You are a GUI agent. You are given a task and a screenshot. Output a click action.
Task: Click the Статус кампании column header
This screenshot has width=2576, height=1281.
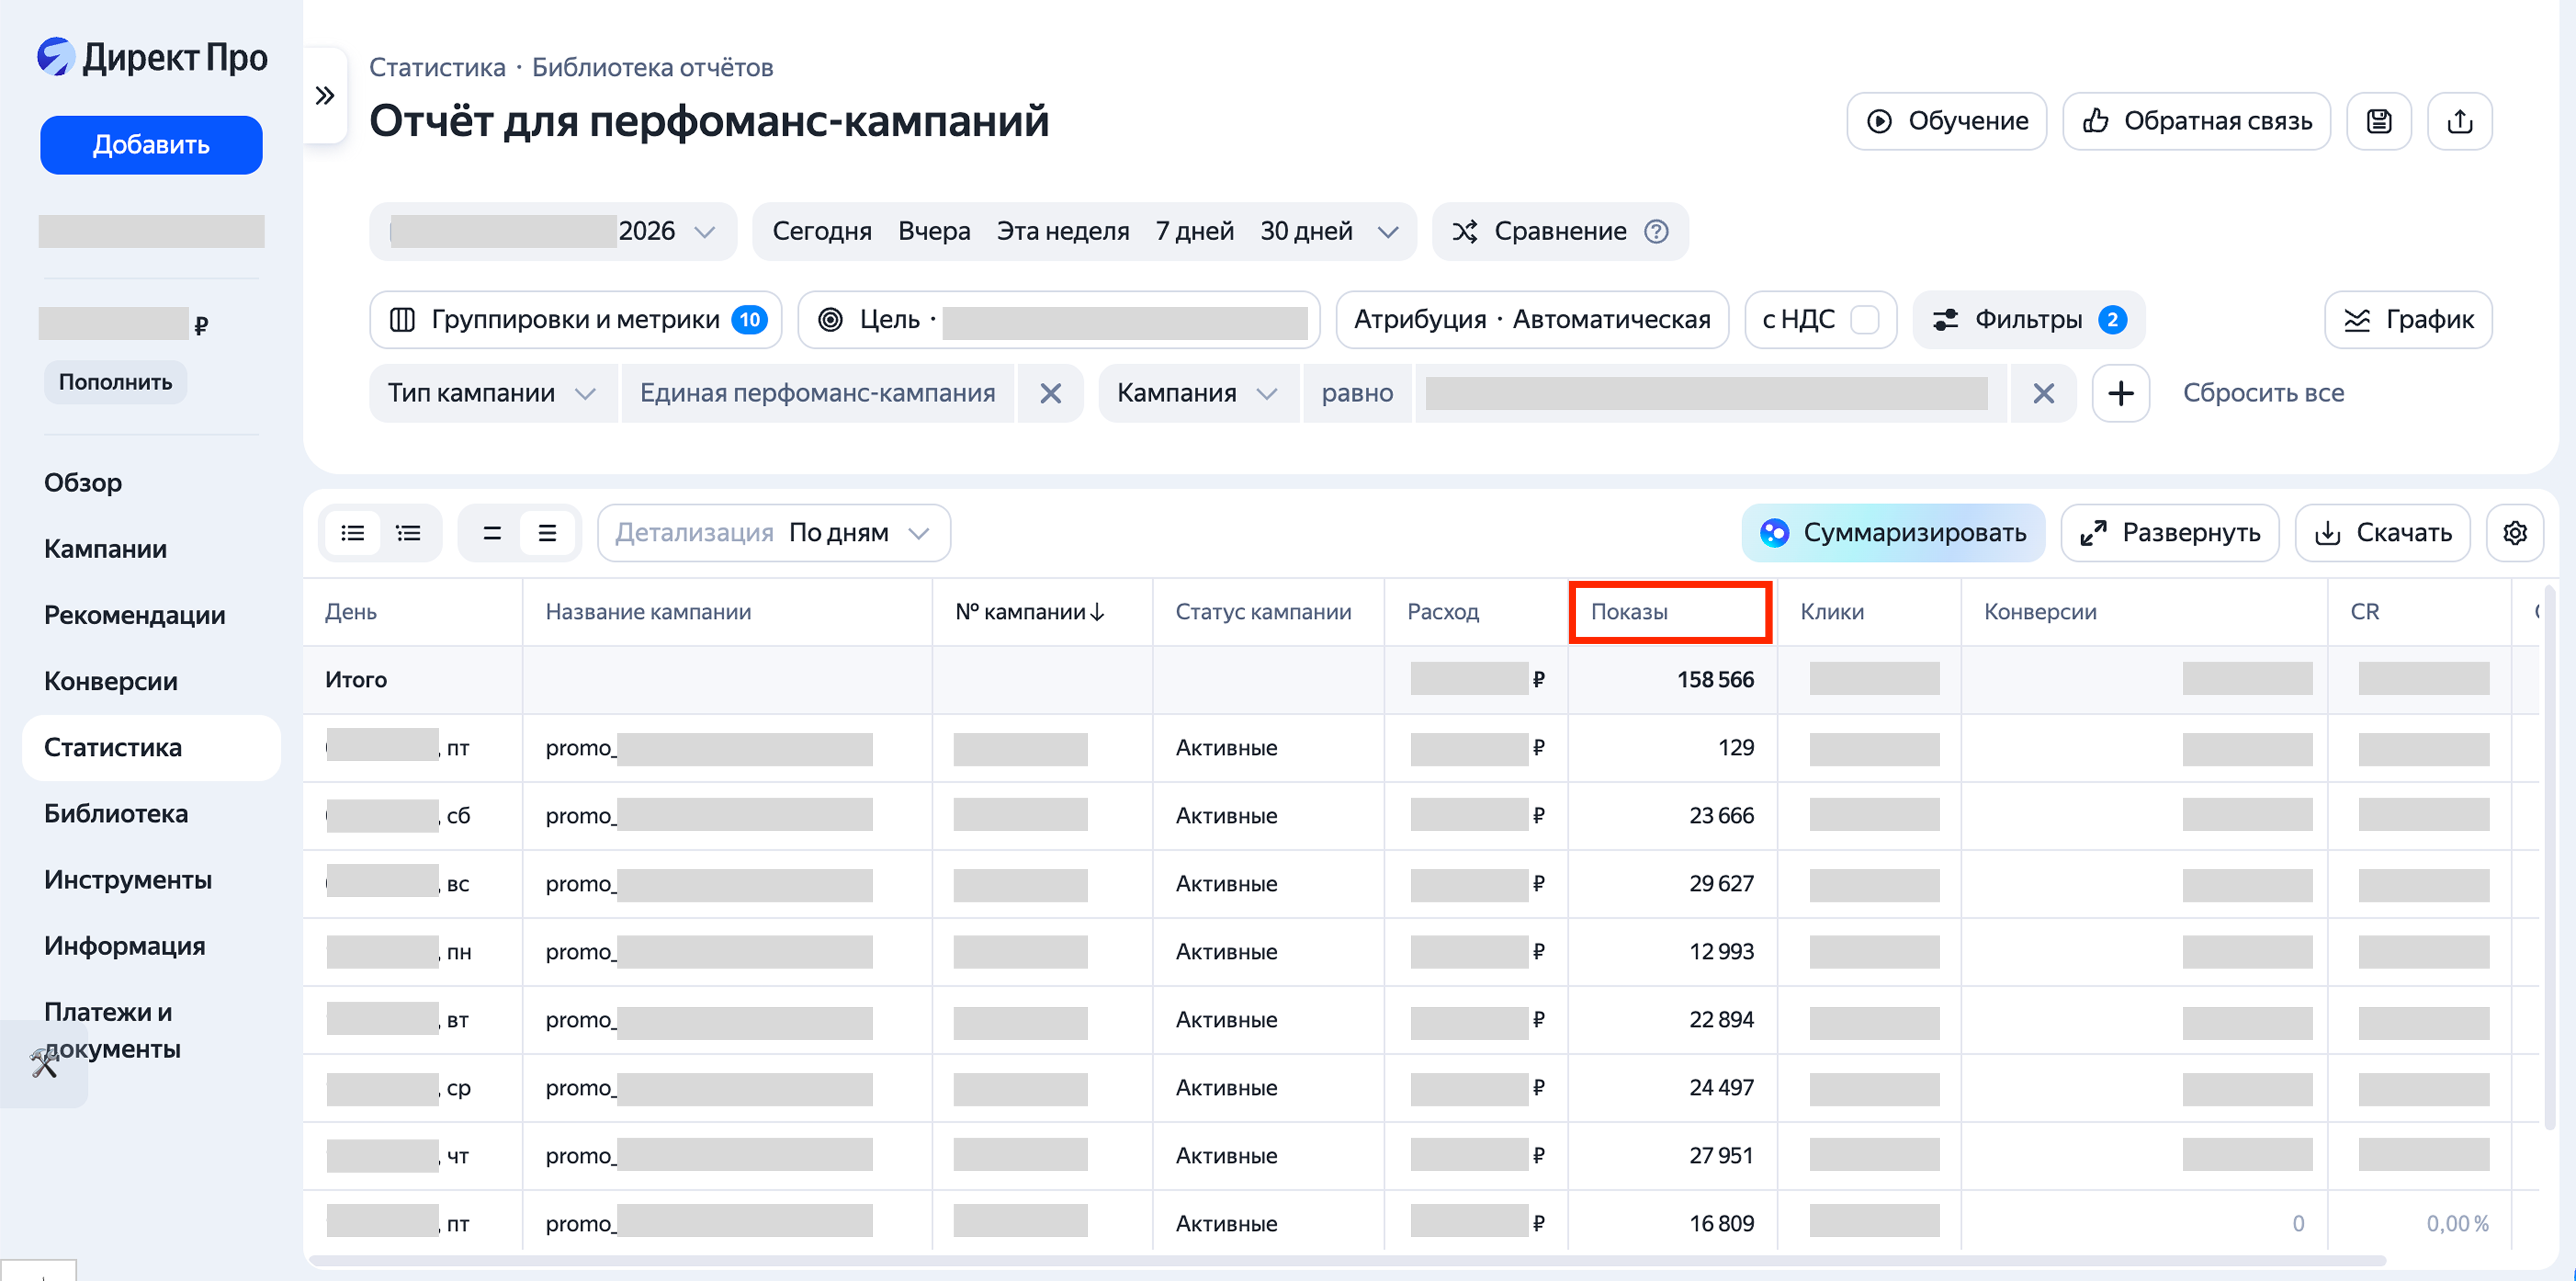(1268, 612)
